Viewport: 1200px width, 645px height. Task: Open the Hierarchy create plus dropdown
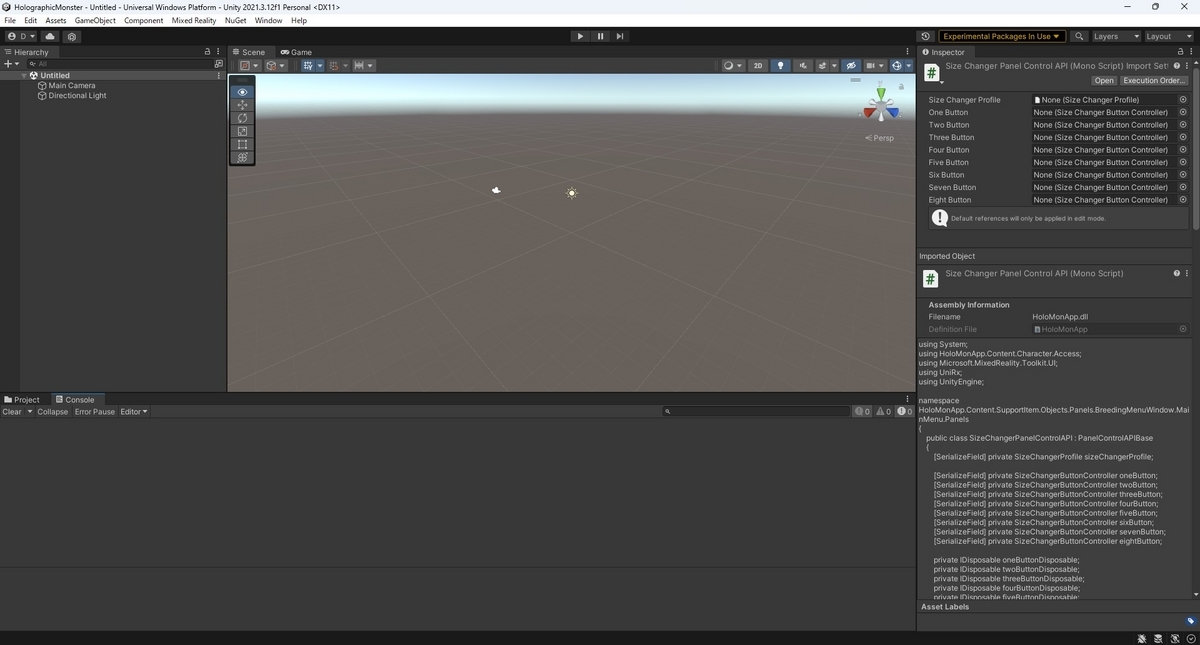(x=11, y=63)
